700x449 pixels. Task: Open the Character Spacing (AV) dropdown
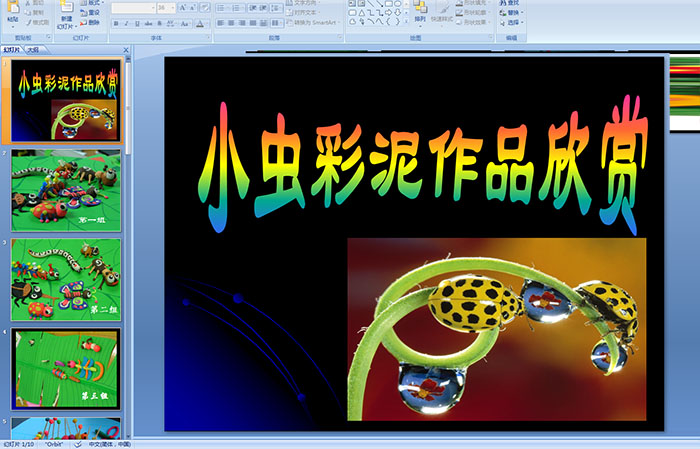pyautogui.click(x=171, y=23)
